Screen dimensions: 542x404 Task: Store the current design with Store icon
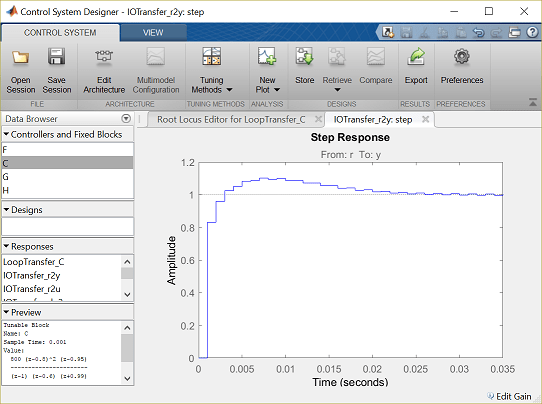pyautogui.click(x=304, y=56)
